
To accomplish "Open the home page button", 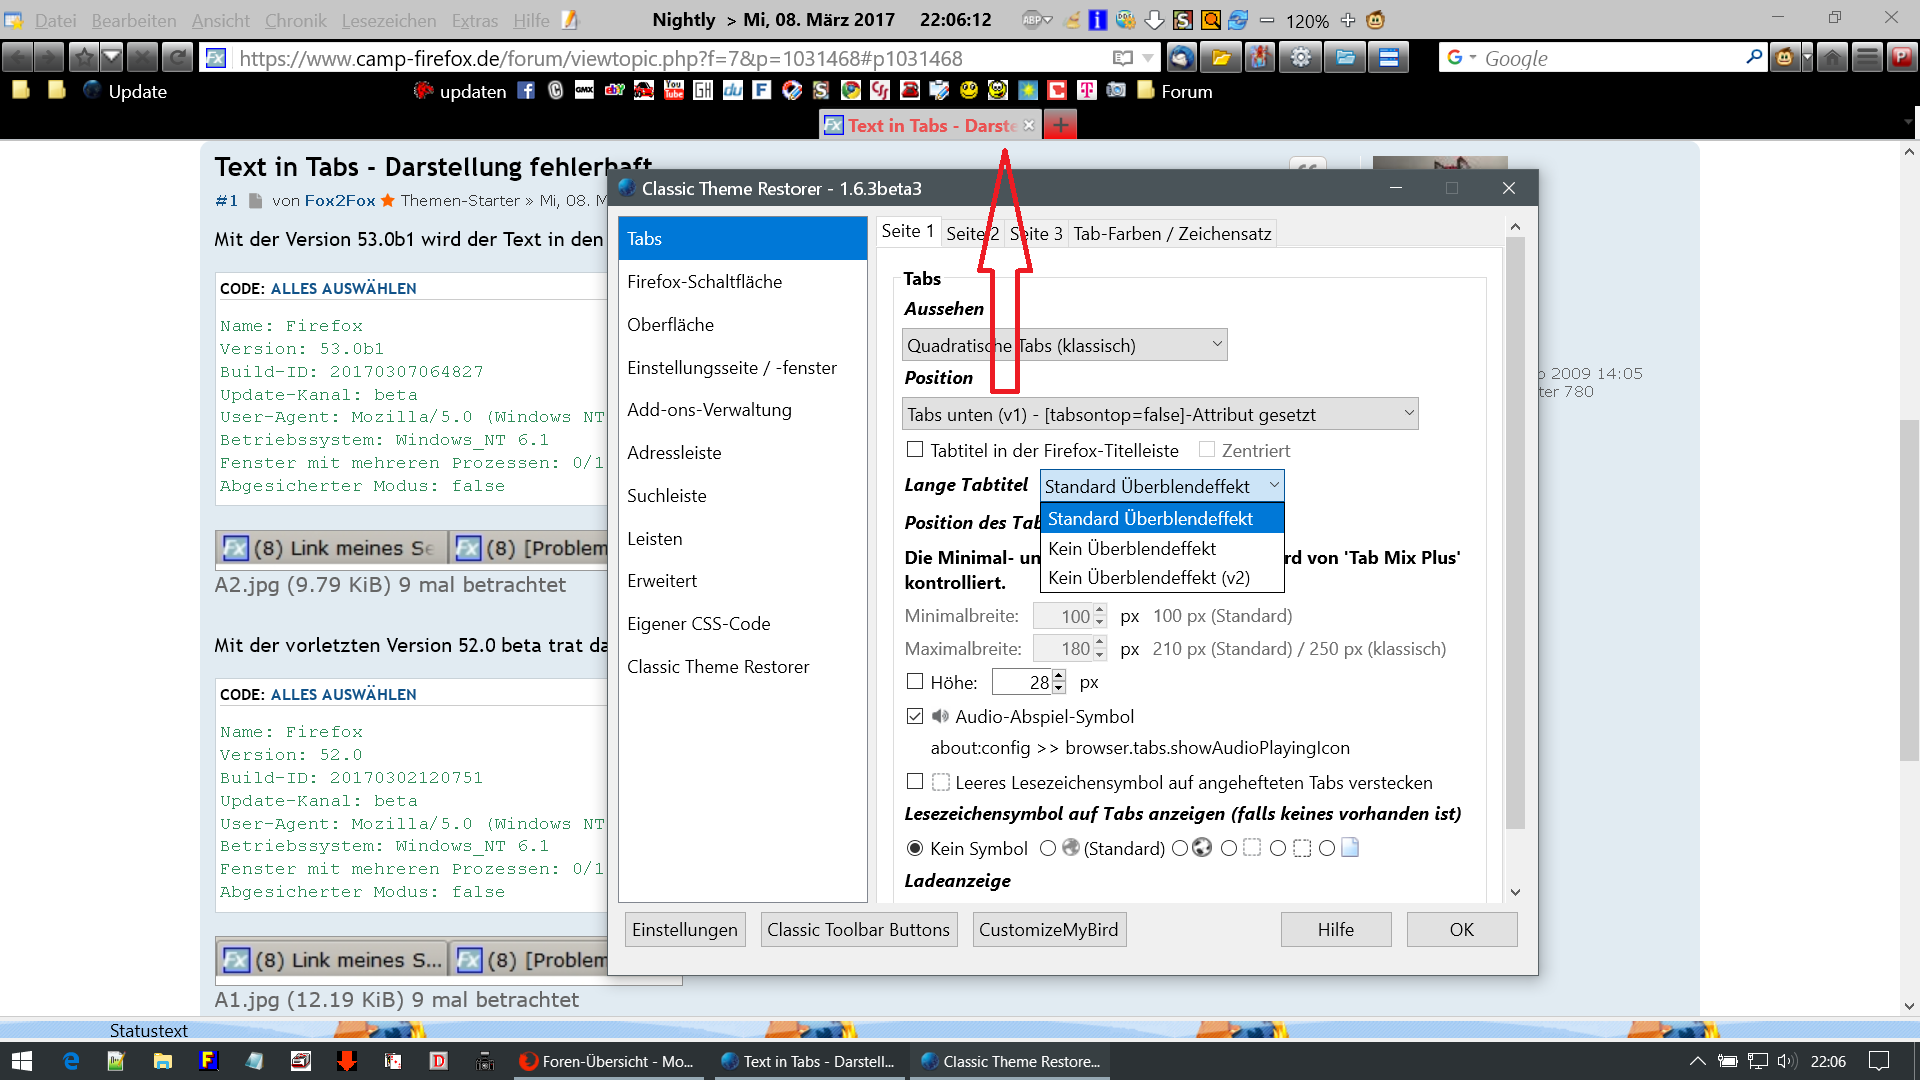I will click(x=1832, y=58).
